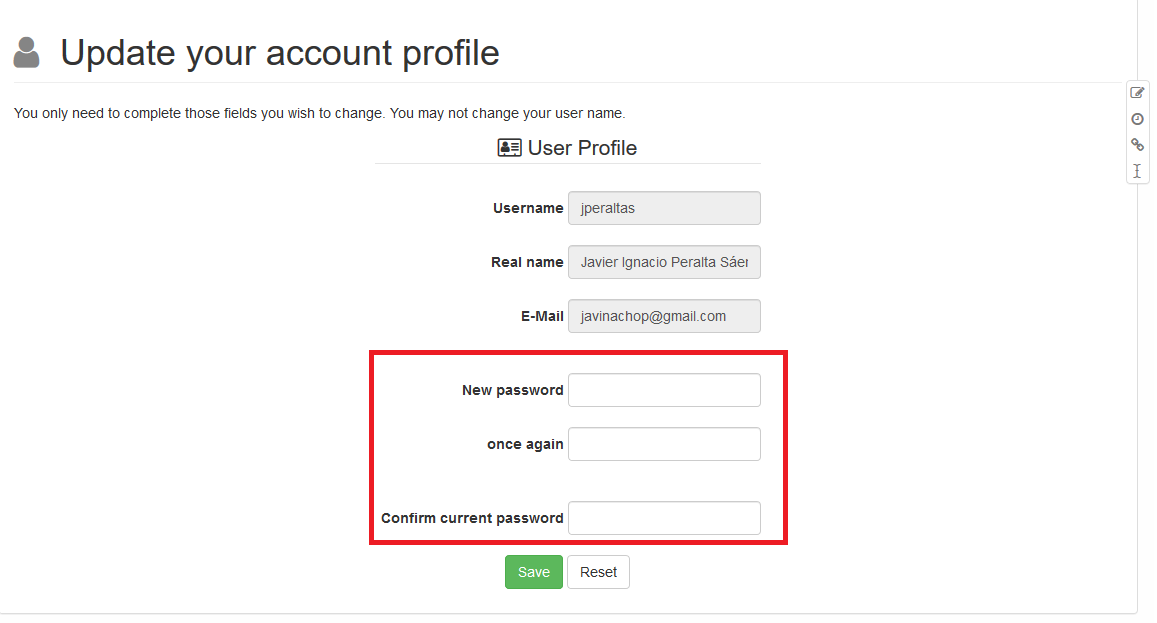The height and width of the screenshot is (623, 1157).
Task: Click the 'E-Mail' label text
Action: click(542, 316)
